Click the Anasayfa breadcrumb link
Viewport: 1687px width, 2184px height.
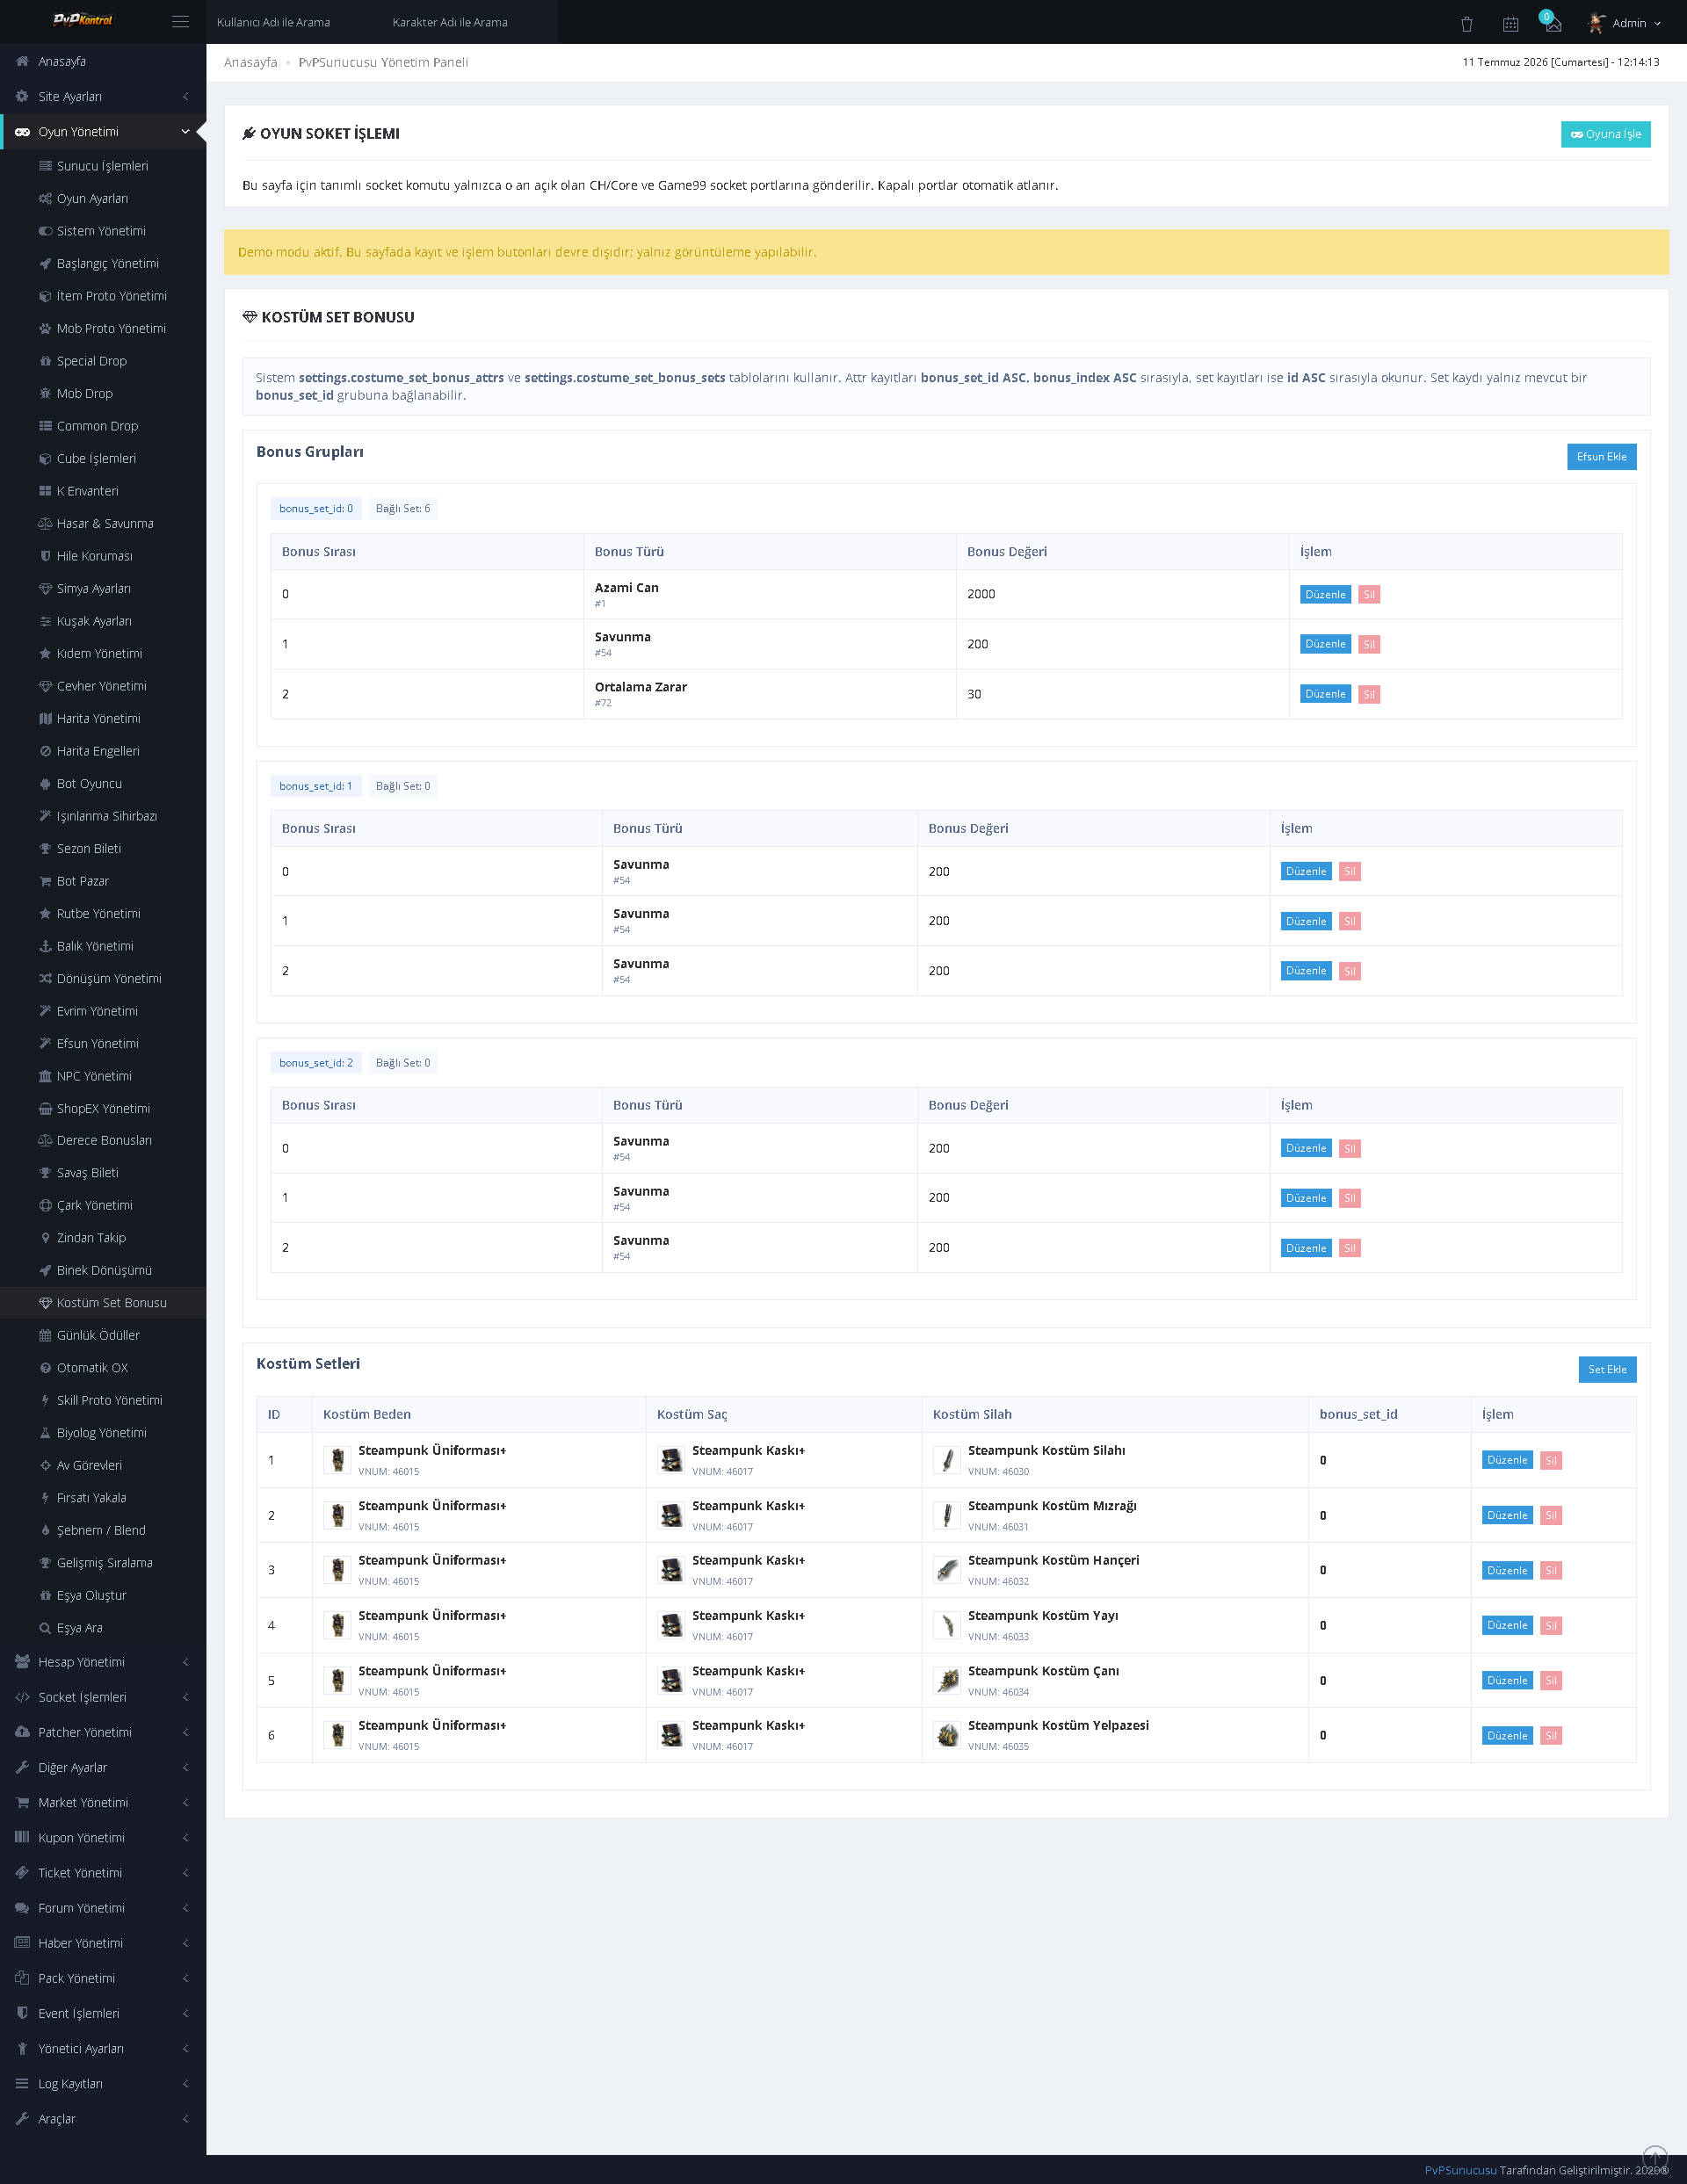(251, 62)
